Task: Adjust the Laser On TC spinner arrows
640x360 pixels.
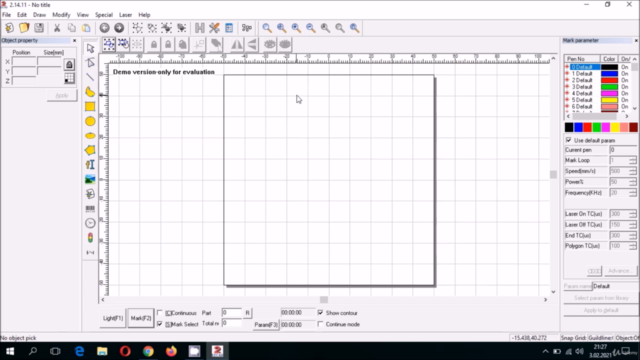Action: point(632,214)
